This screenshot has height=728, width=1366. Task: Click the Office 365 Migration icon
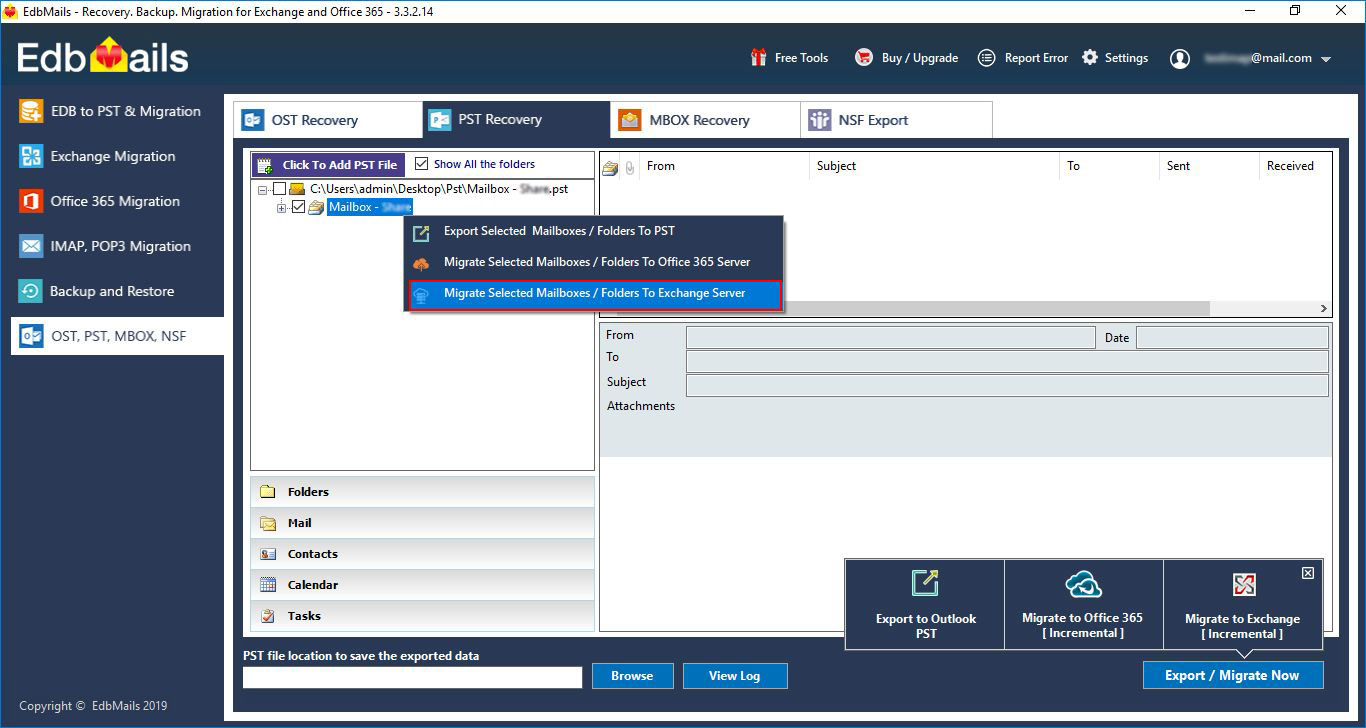pyautogui.click(x=32, y=201)
